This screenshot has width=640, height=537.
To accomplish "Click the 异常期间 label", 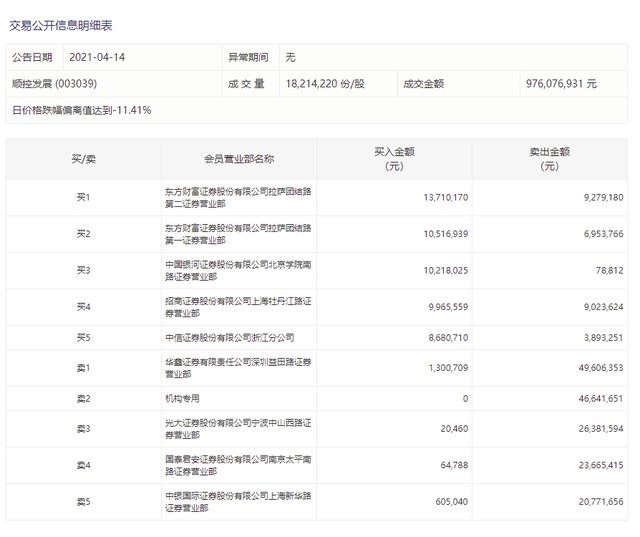I will point(248,57).
